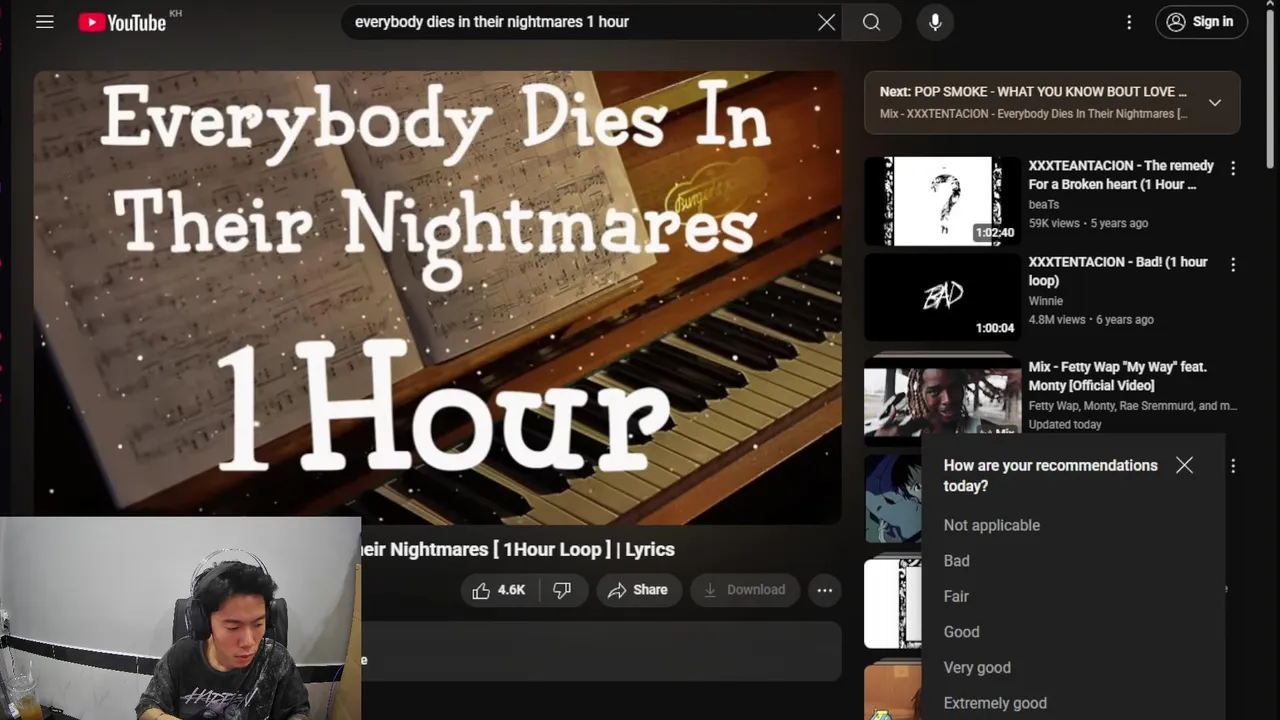Like the video with 4.6K likes
This screenshot has height=720, width=1280.
(499, 590)
